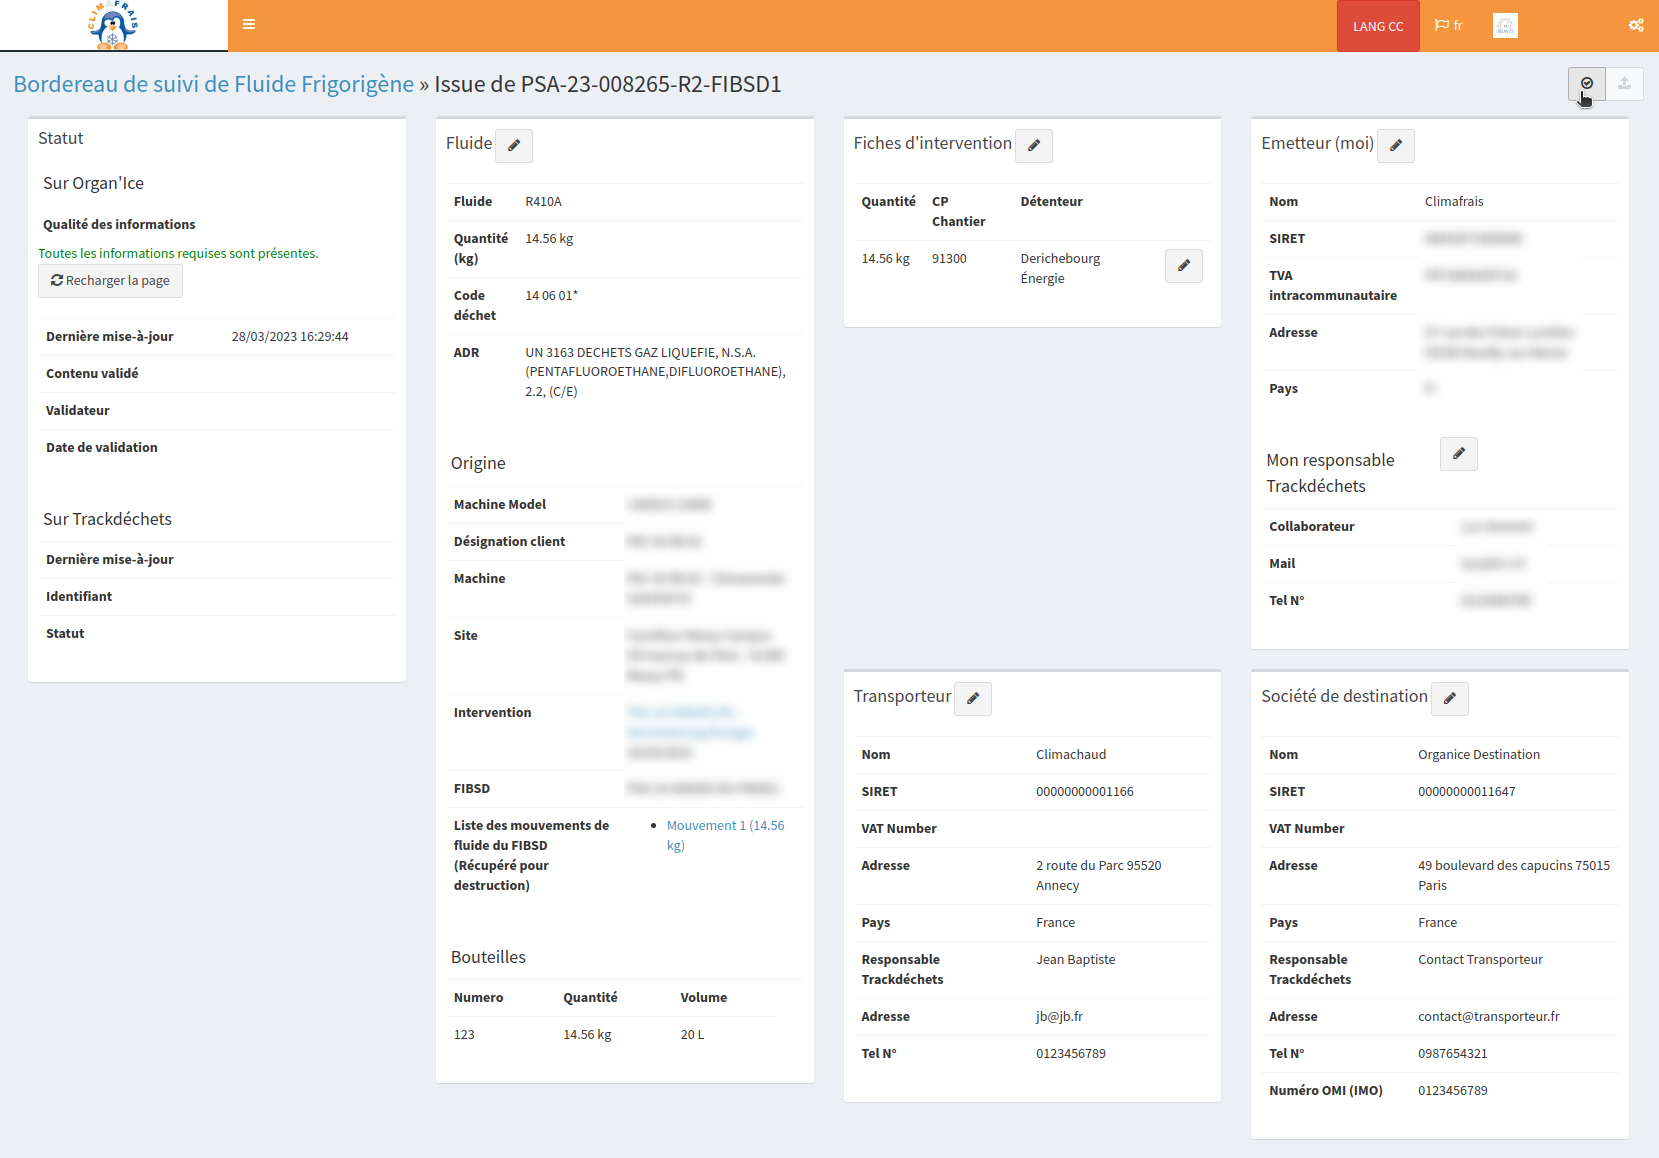Click the date 28/03/2023 16:29:44

coord(290,337)
